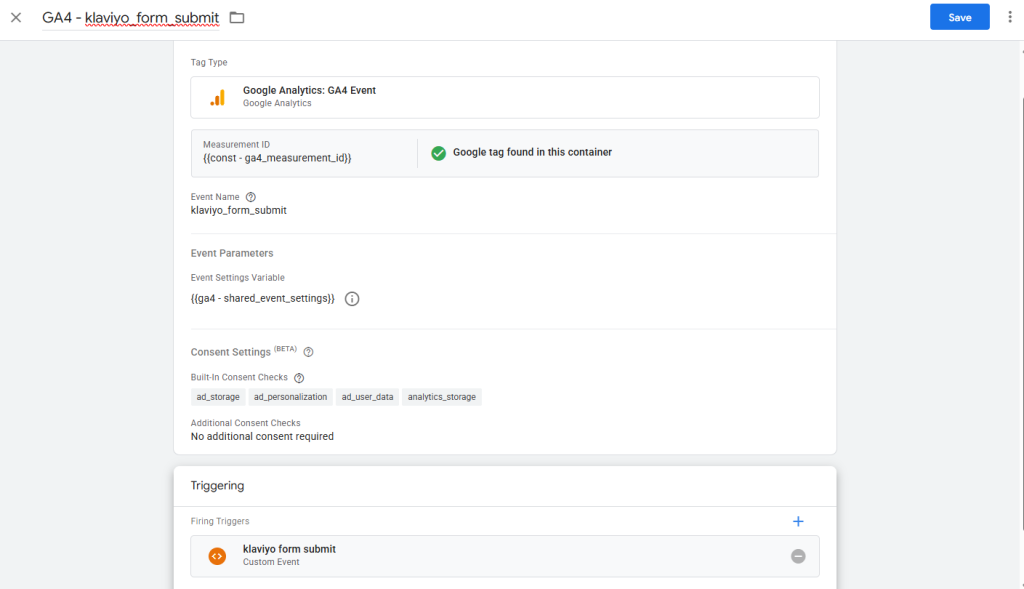Close the tag editor with X
Screen dimensions: 1024x589
tap(16, 18)
